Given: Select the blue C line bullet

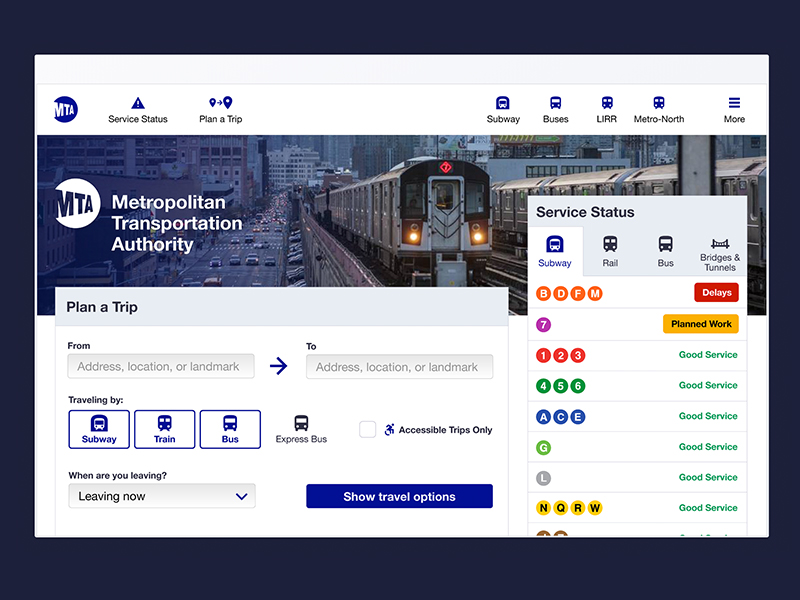Looking at the screenshot, I should tap(561, 417).
